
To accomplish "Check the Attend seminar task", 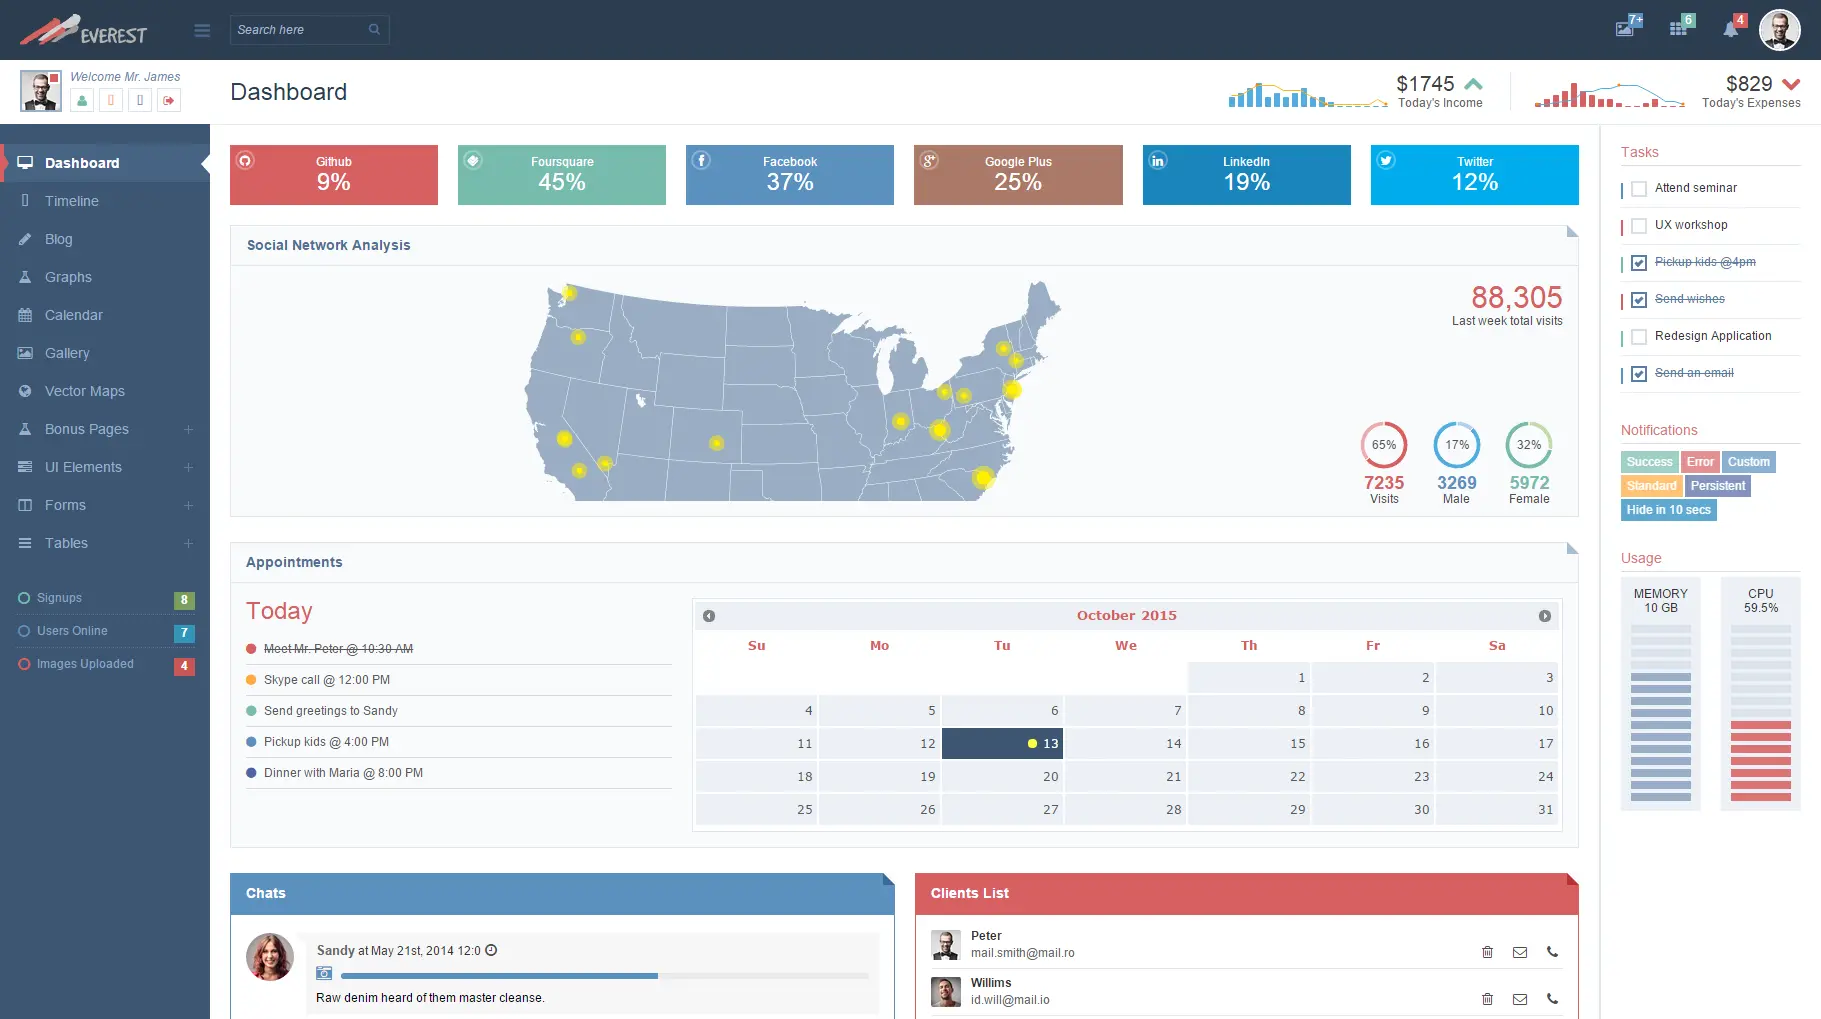I will 1639,189.
